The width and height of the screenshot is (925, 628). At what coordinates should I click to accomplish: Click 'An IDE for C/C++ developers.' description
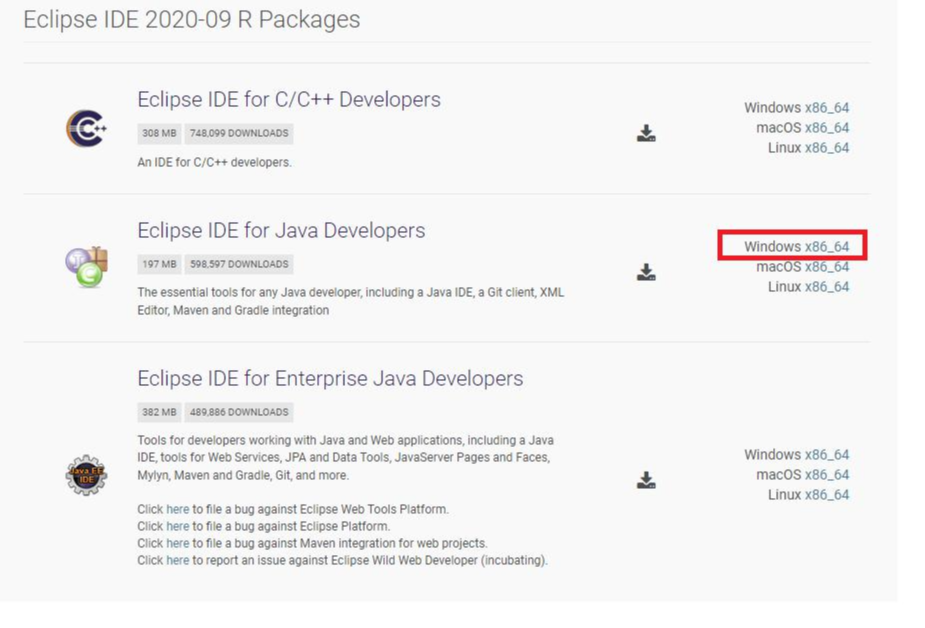coord(215,162)
